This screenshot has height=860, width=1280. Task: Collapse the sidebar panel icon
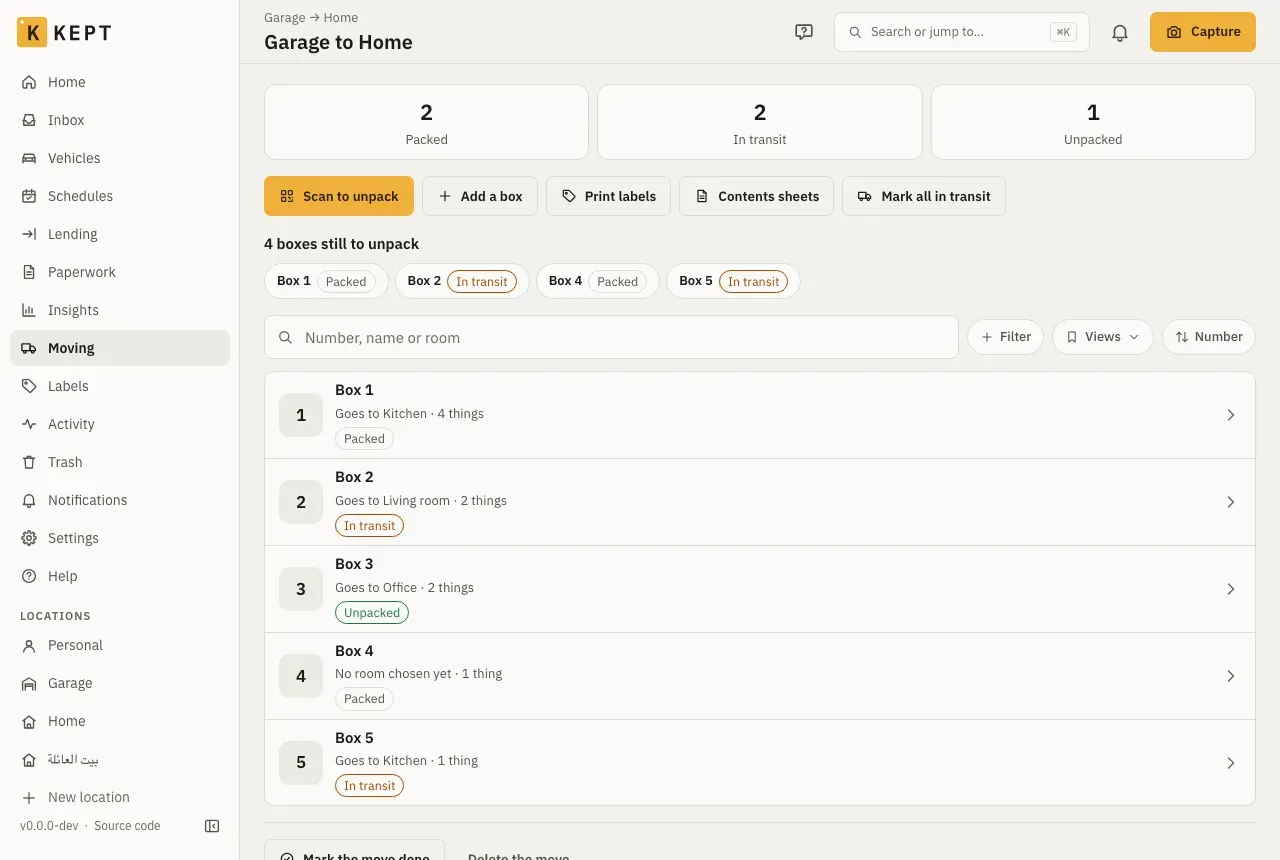212,826
